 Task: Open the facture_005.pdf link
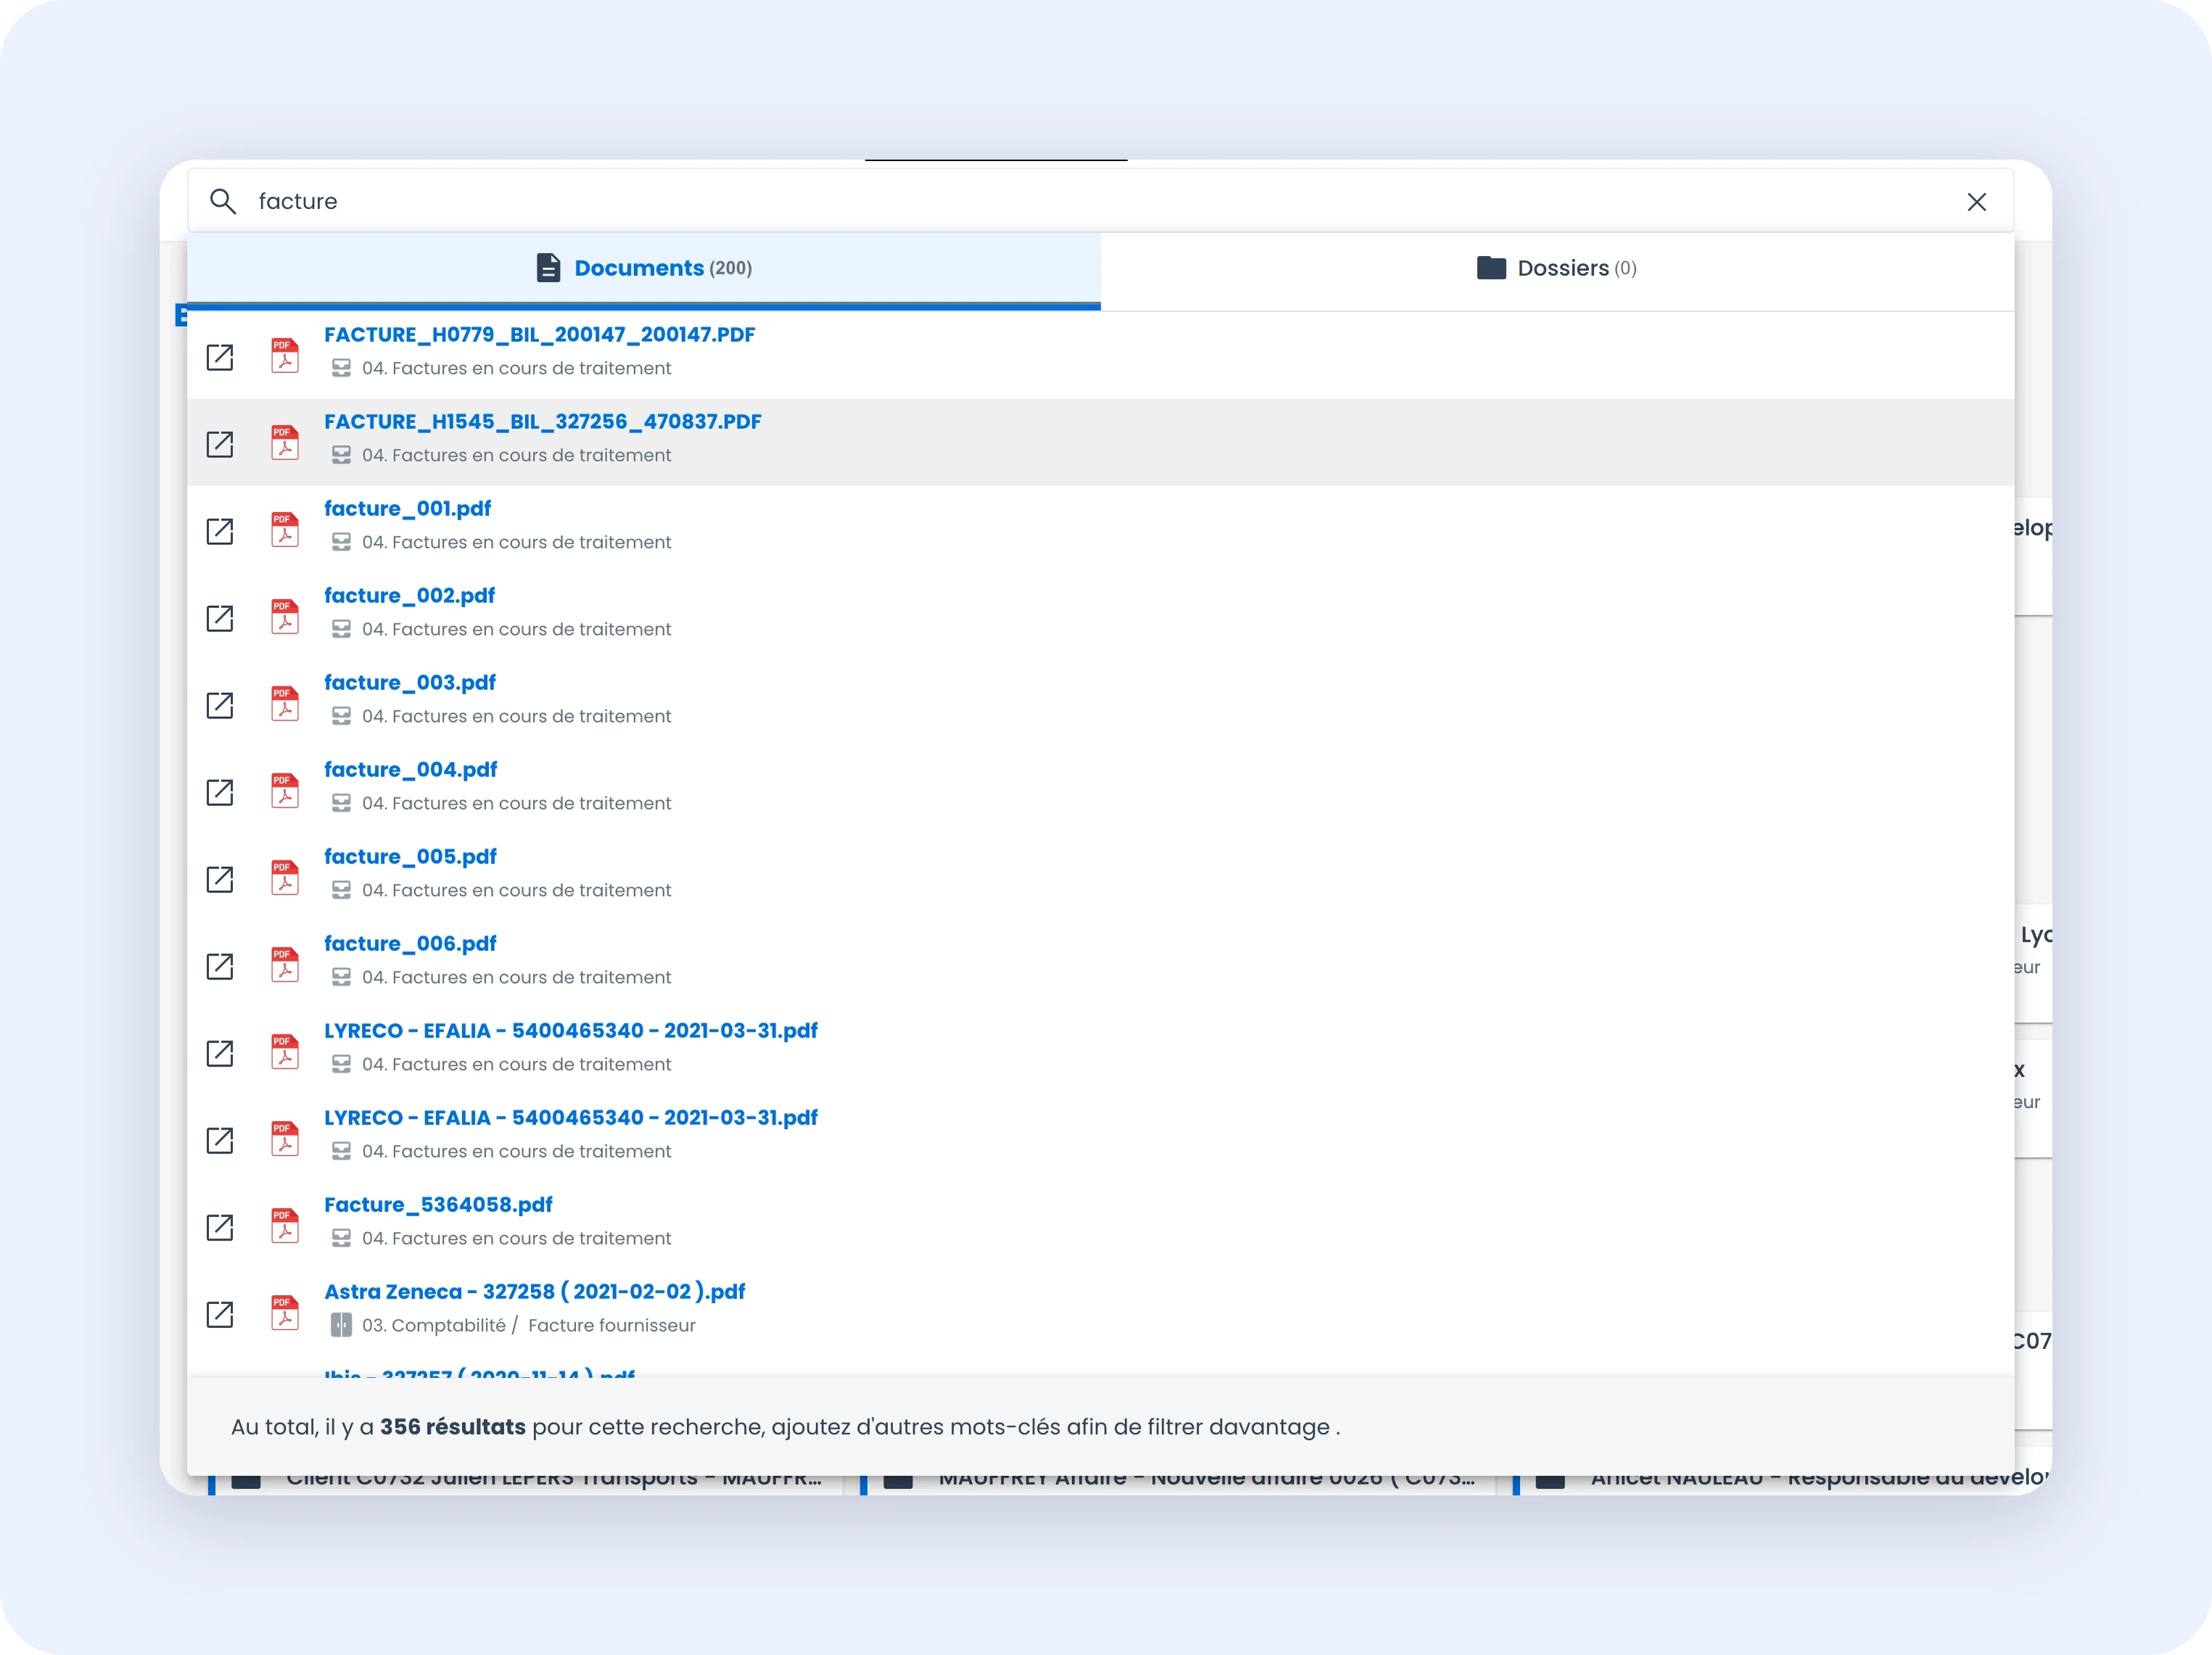pyautogui.click(x=411, y=856)
